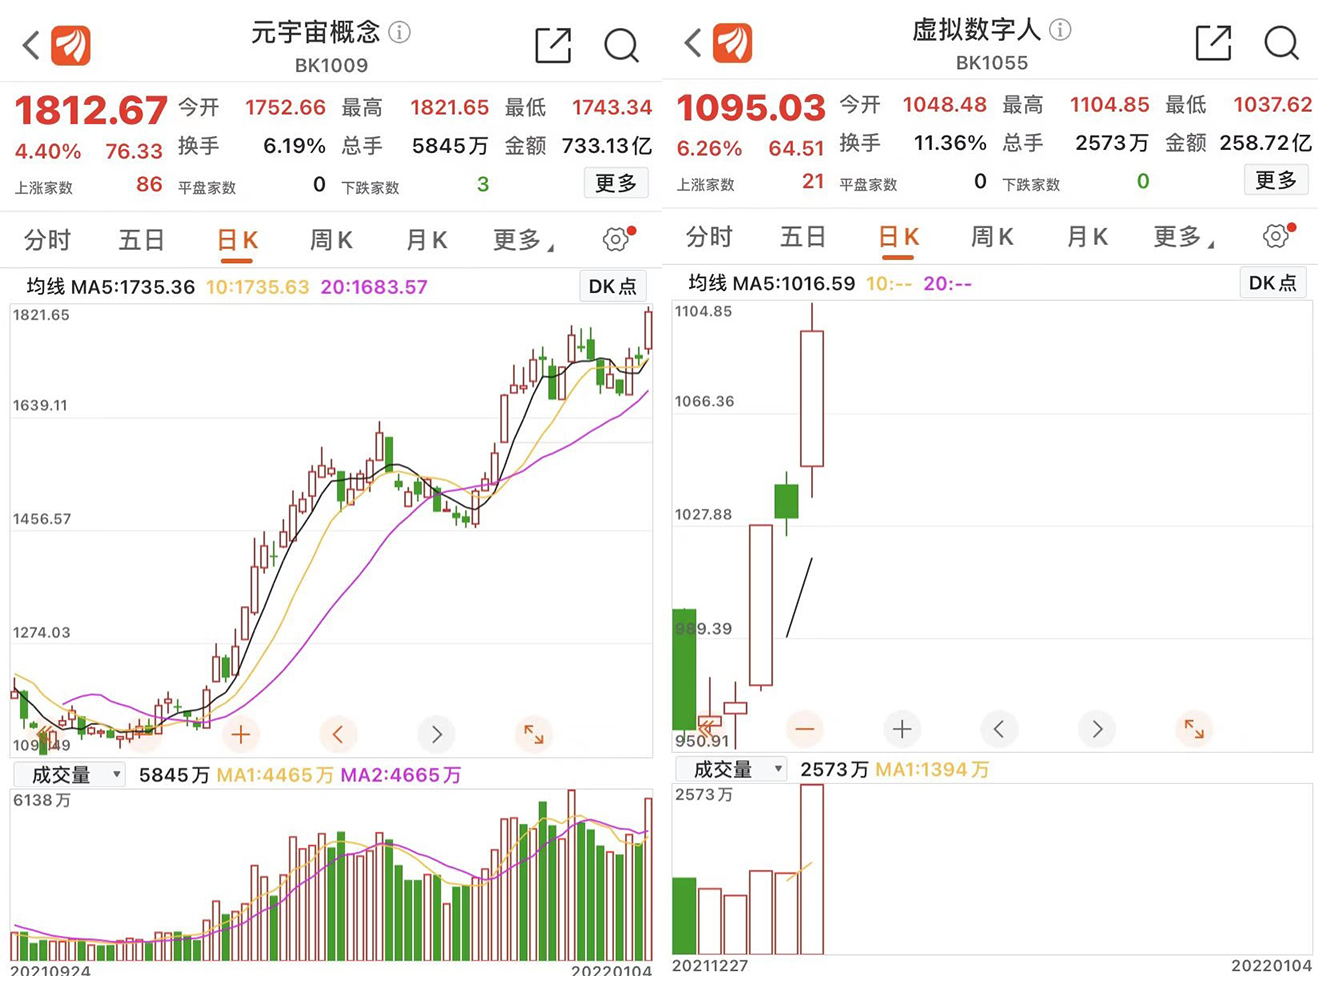
Task: Toggle DK点 on left chart
Action: click(613, 287)
